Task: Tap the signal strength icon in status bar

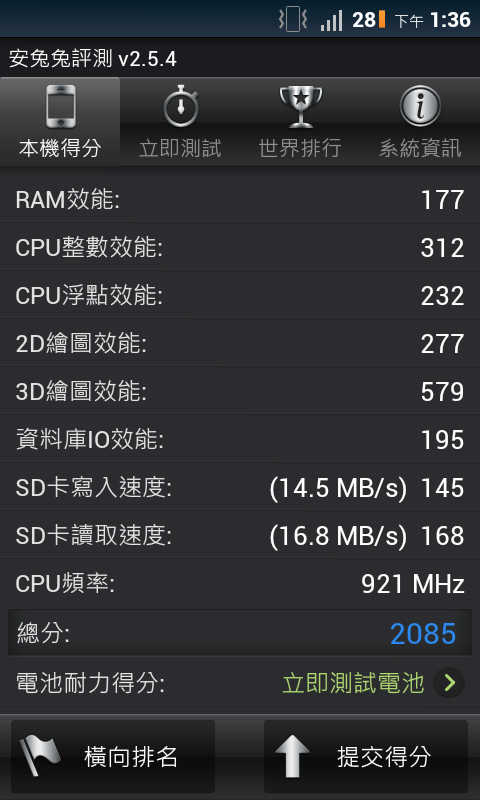Action: (332, 21)
